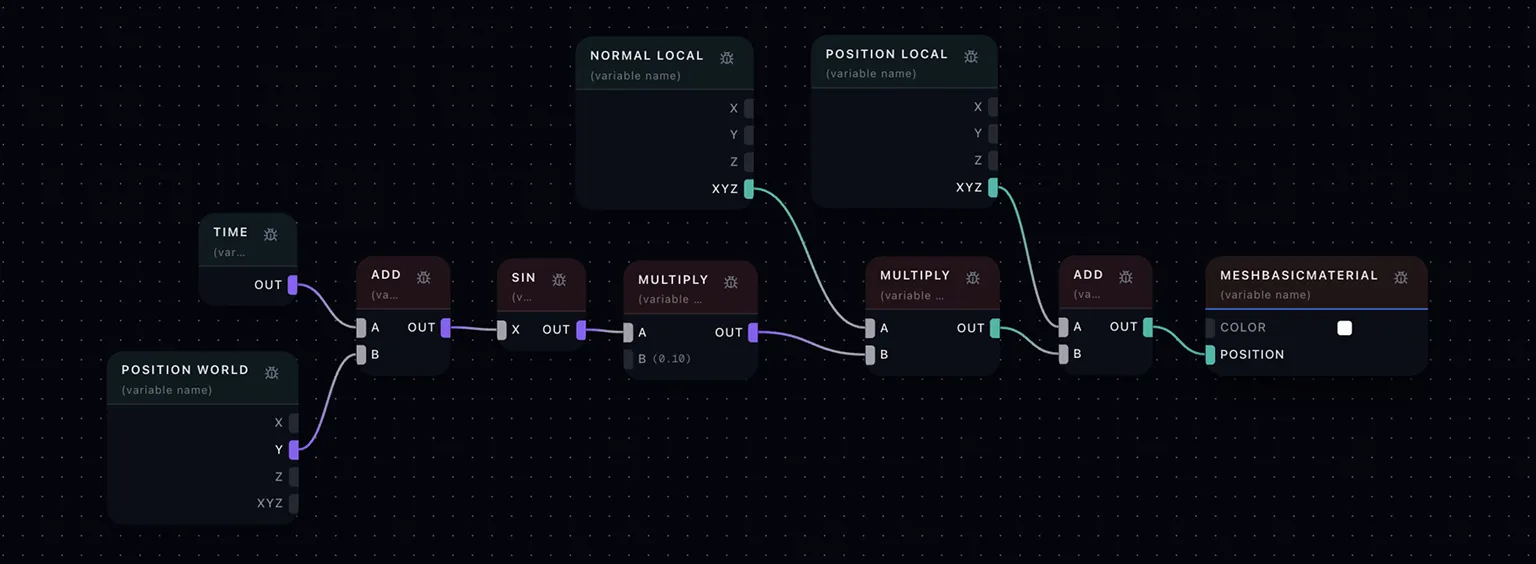Click the Y output port of NORMAL LOCAL
This screenshot has height=564, width=1536.
(748, 136)
